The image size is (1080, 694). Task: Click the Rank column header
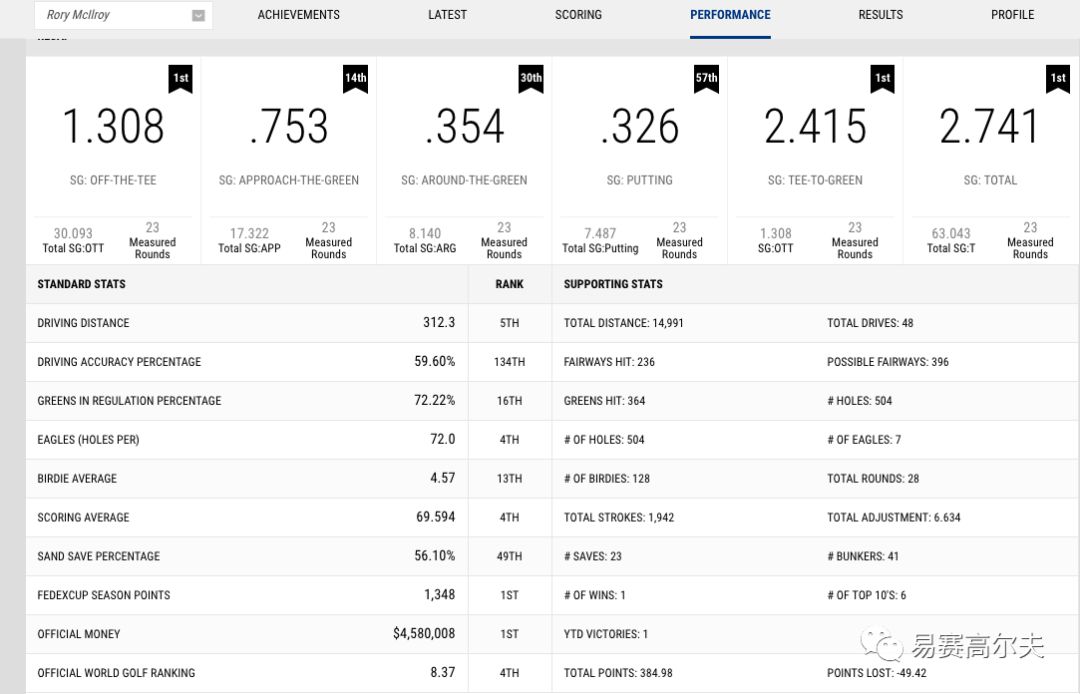click(x=509, y=284)
